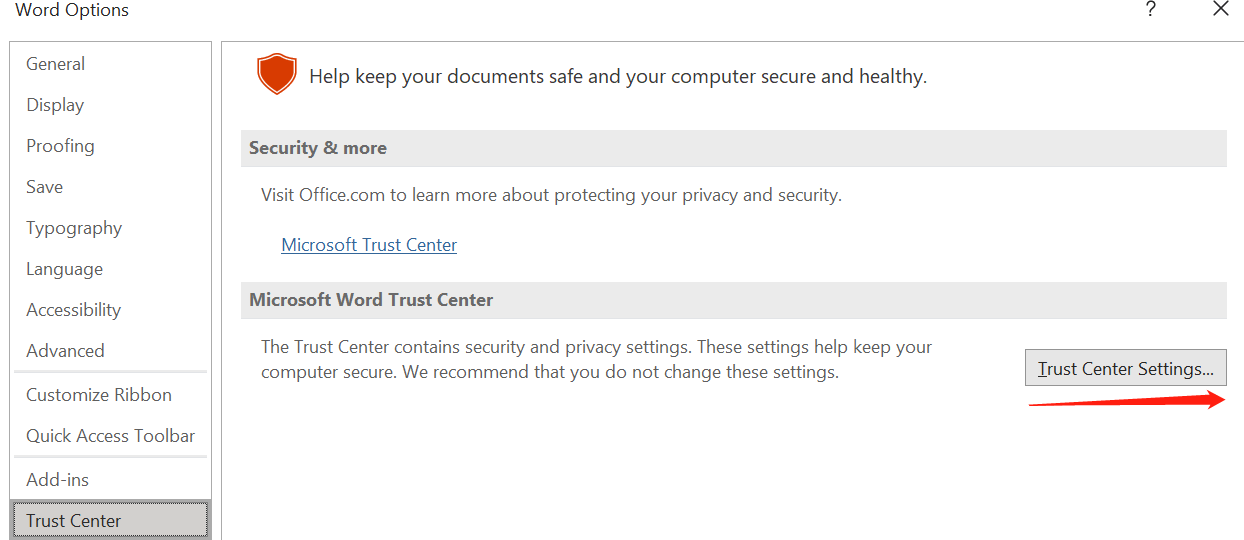The width and height of the screenshot is (1244, 540).
Task: Open the Advanced options category
Action: (x=65, y=351)
